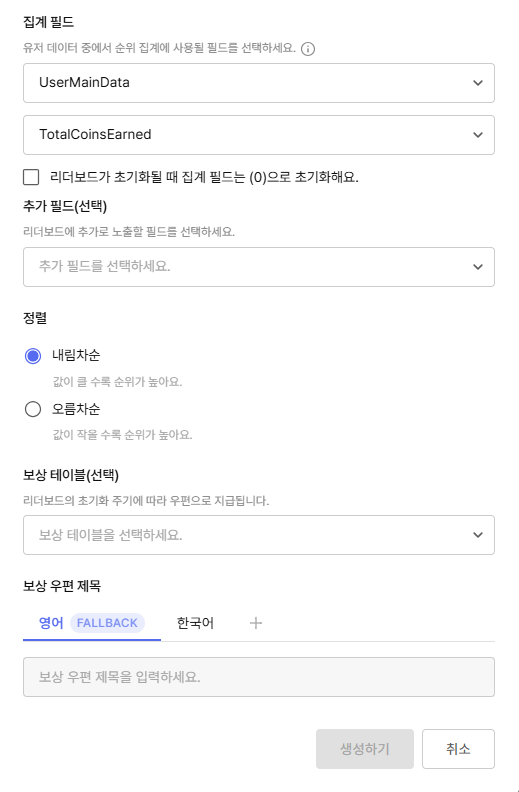This screenshot has width=519, height=792.
Task: Click the 내림차순 label text
Action: (76, 355)
